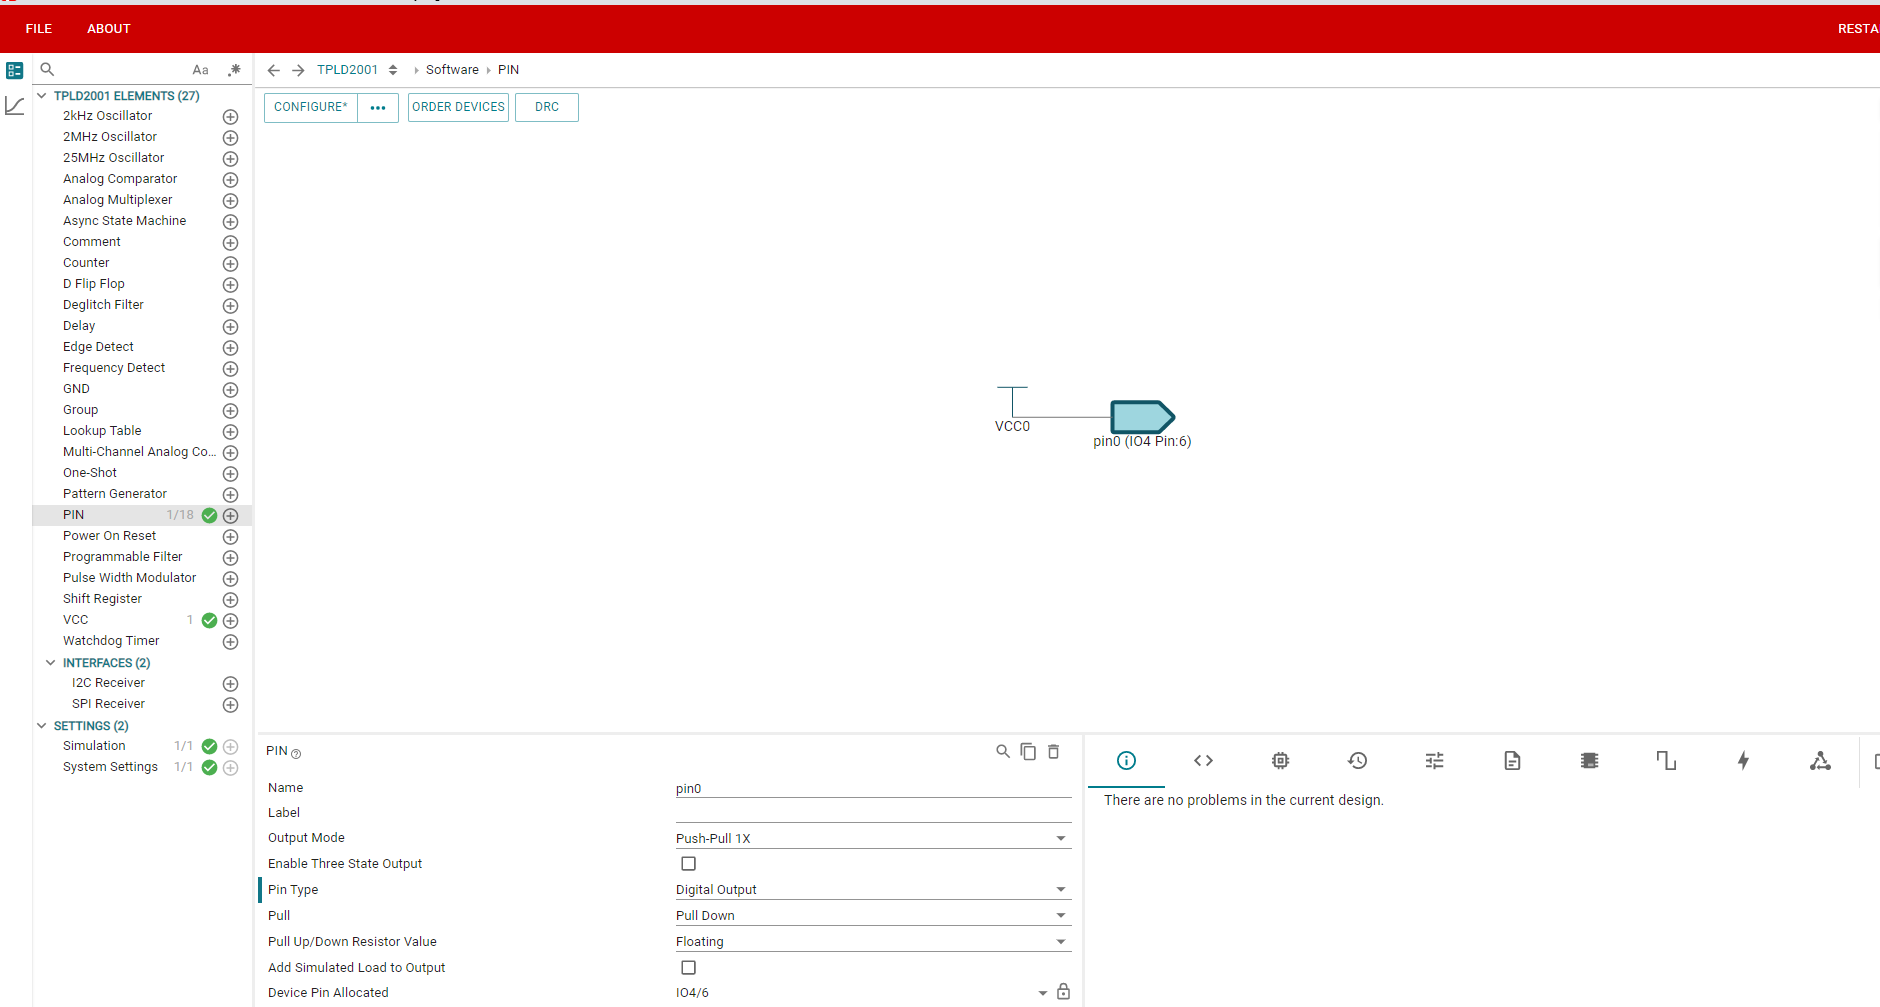Check Add Simulated Load to Output
Screen dimensions: 1880x1007
click(689, 968)
